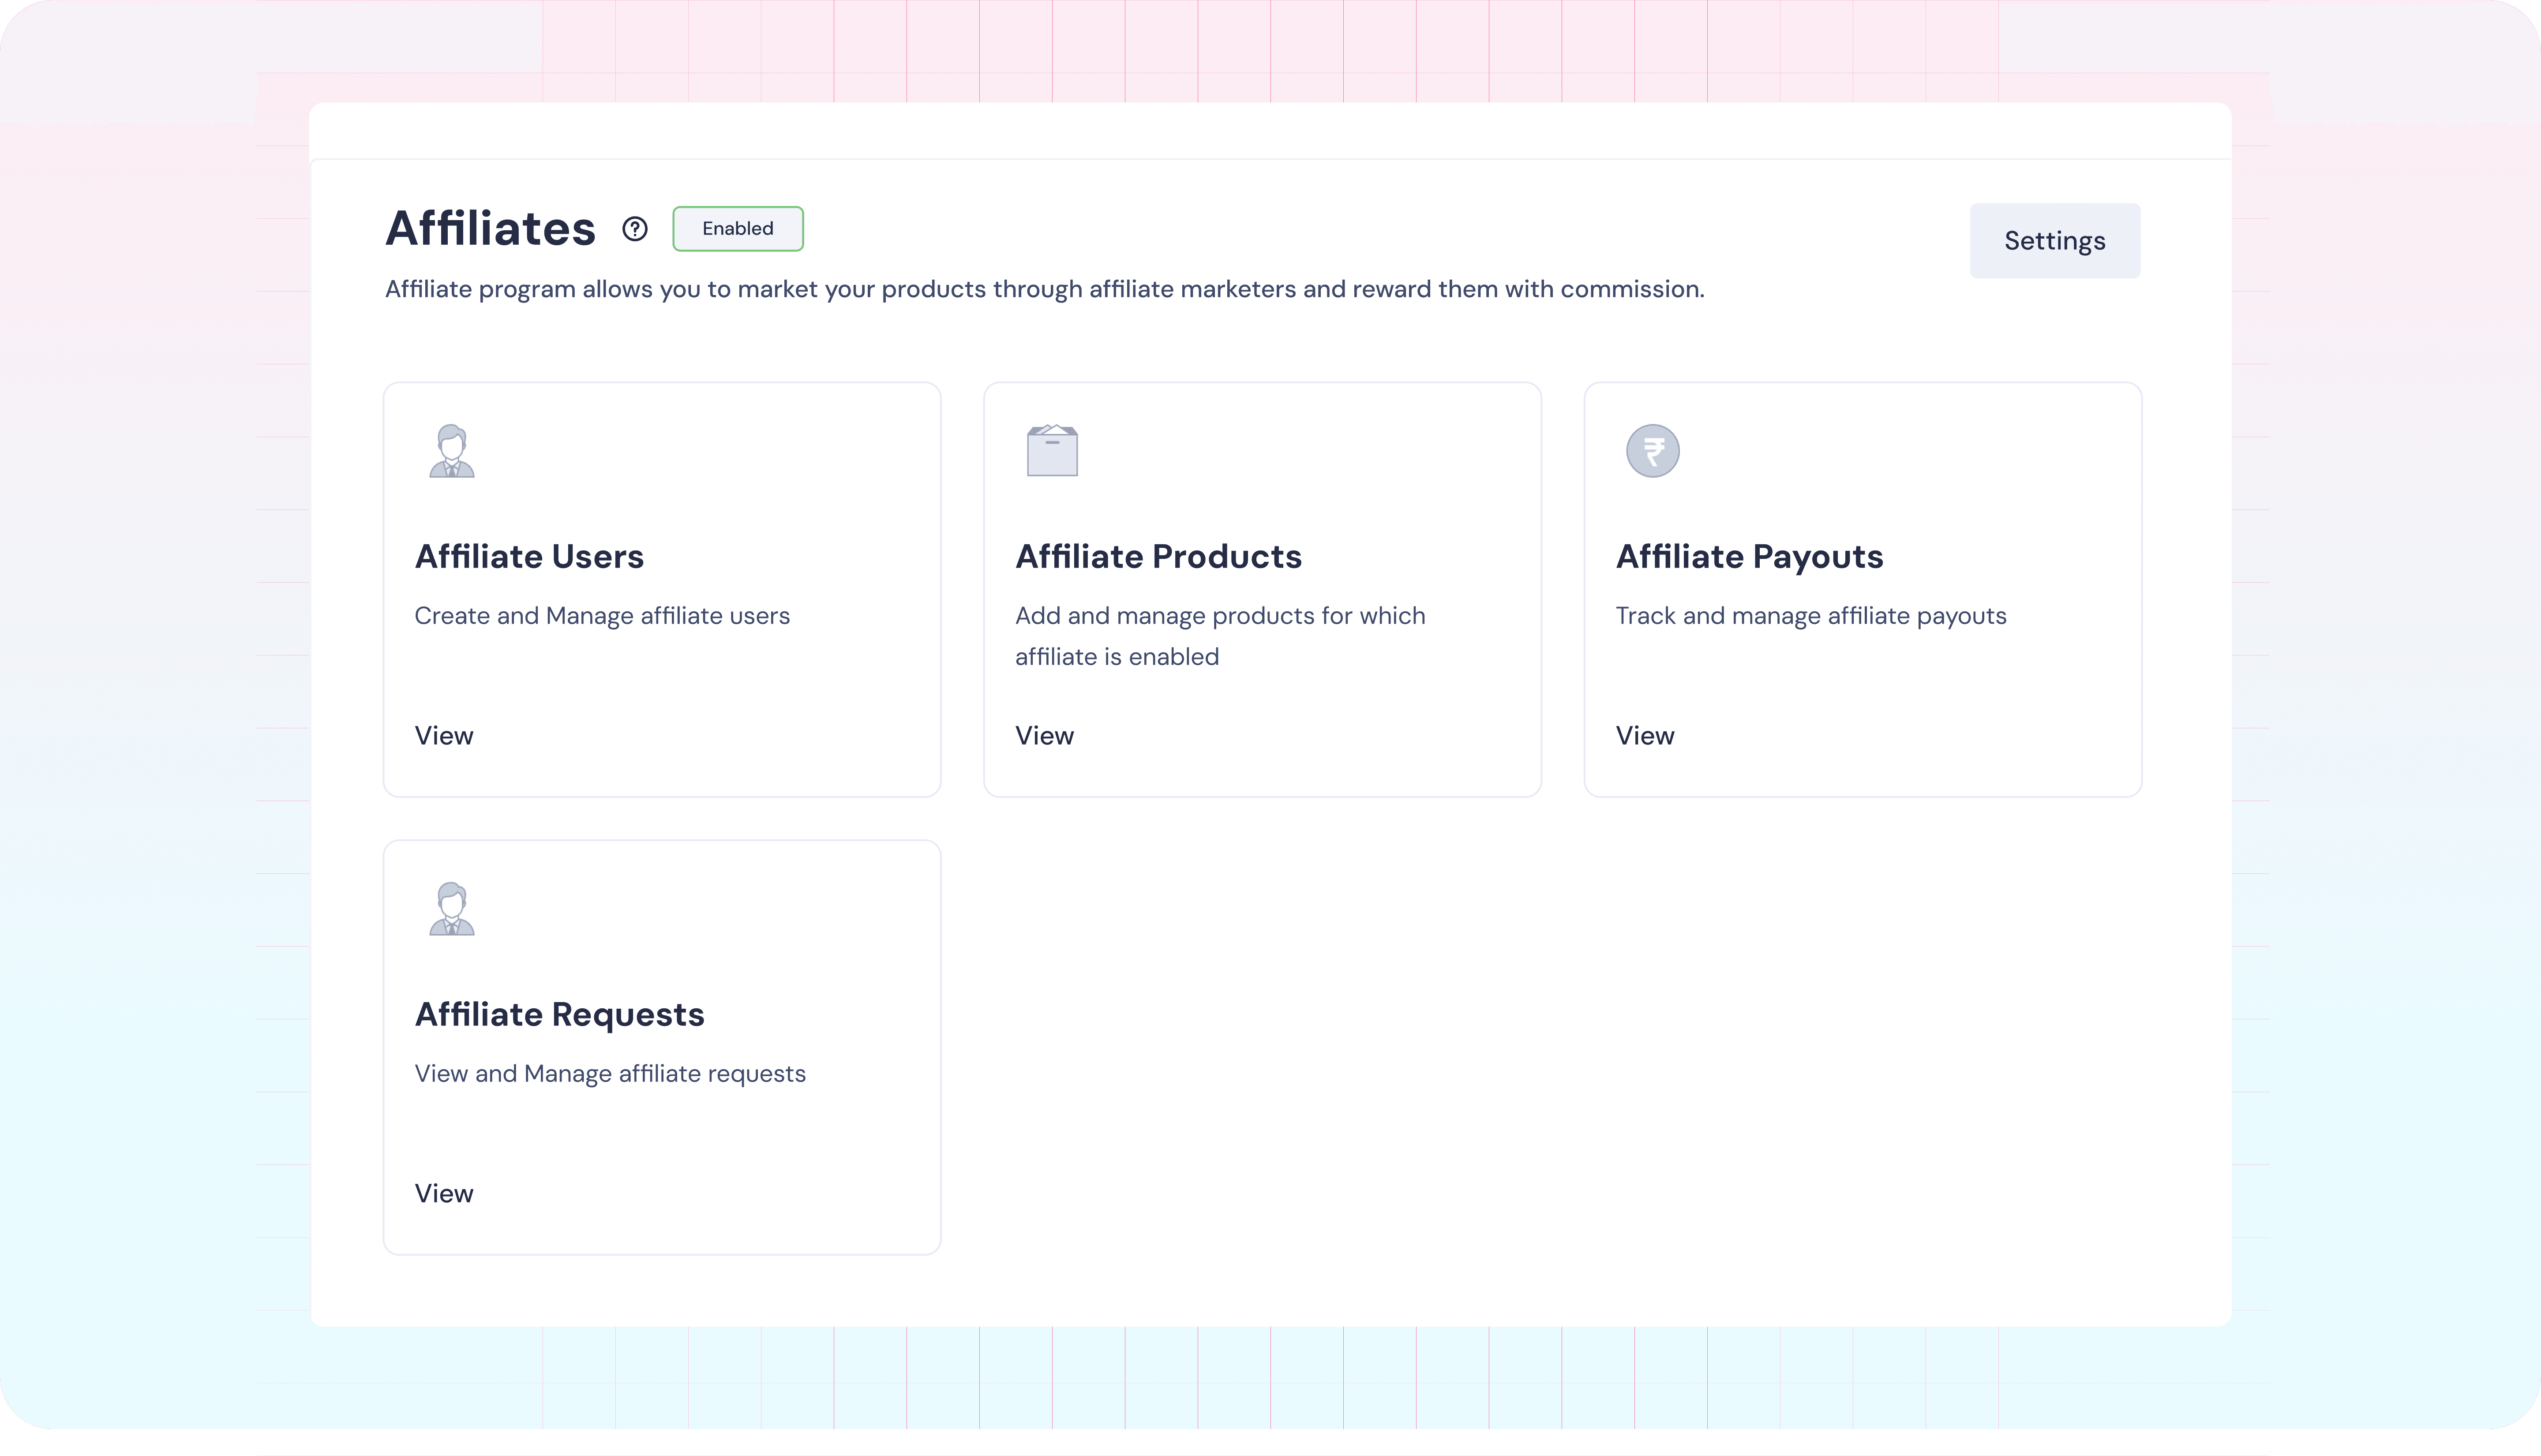
Task: Click the Enabled status badge
Action: click(x=737, y=229)
